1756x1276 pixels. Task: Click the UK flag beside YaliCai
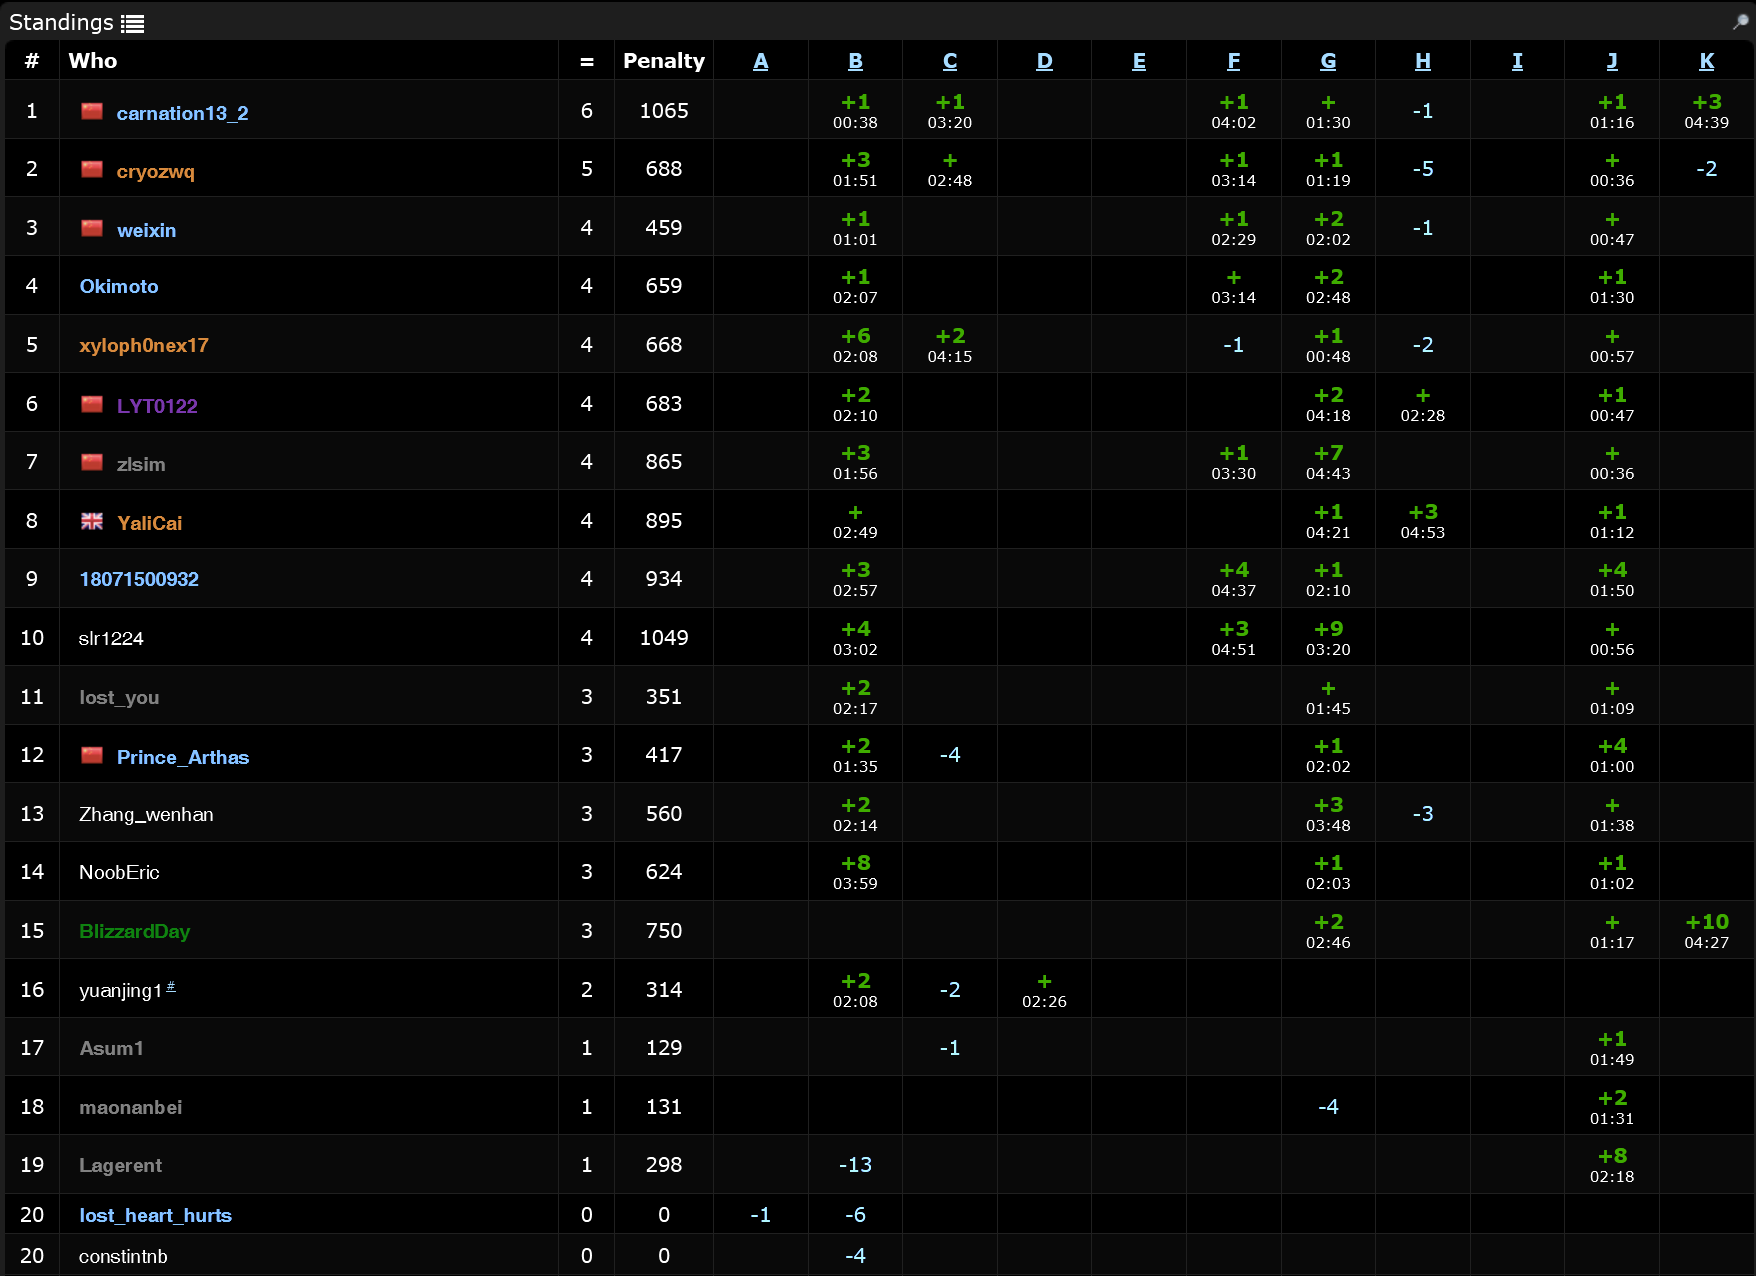coord(92,521)
